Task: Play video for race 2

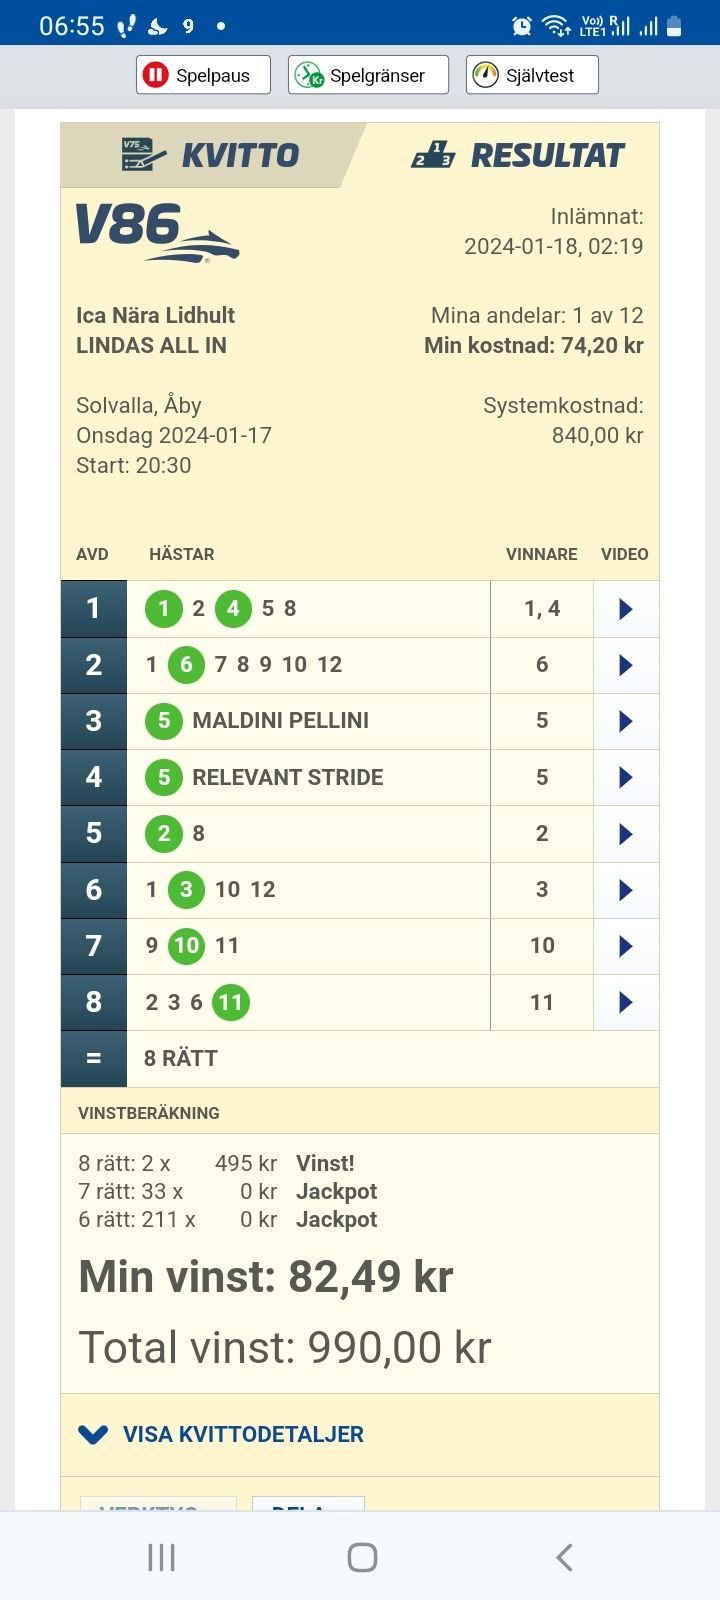Action: click(x=626, y=664)
